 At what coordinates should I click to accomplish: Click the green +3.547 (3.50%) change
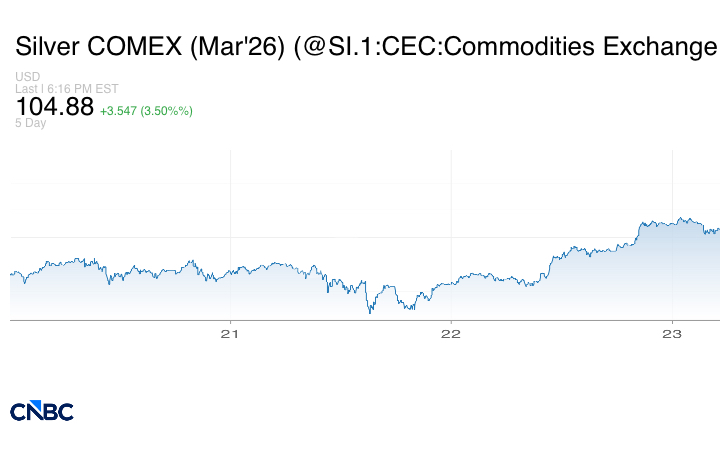click(x=146, y=110)
